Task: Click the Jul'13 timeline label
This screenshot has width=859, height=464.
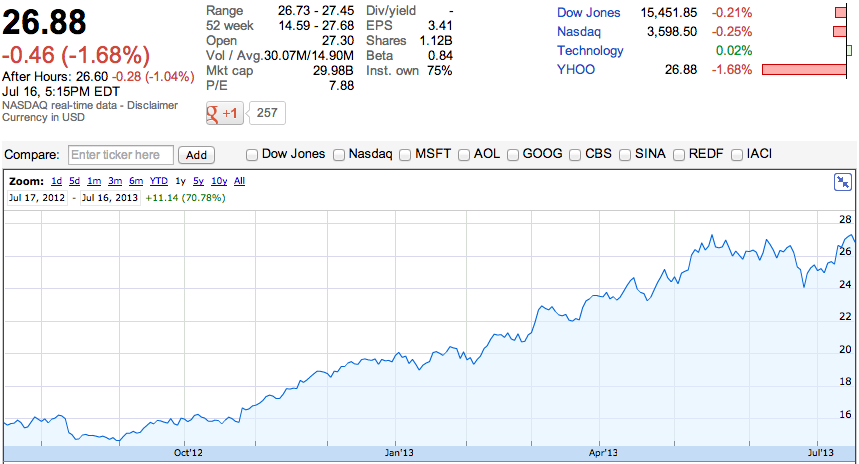Action: [x=821, y=452]
